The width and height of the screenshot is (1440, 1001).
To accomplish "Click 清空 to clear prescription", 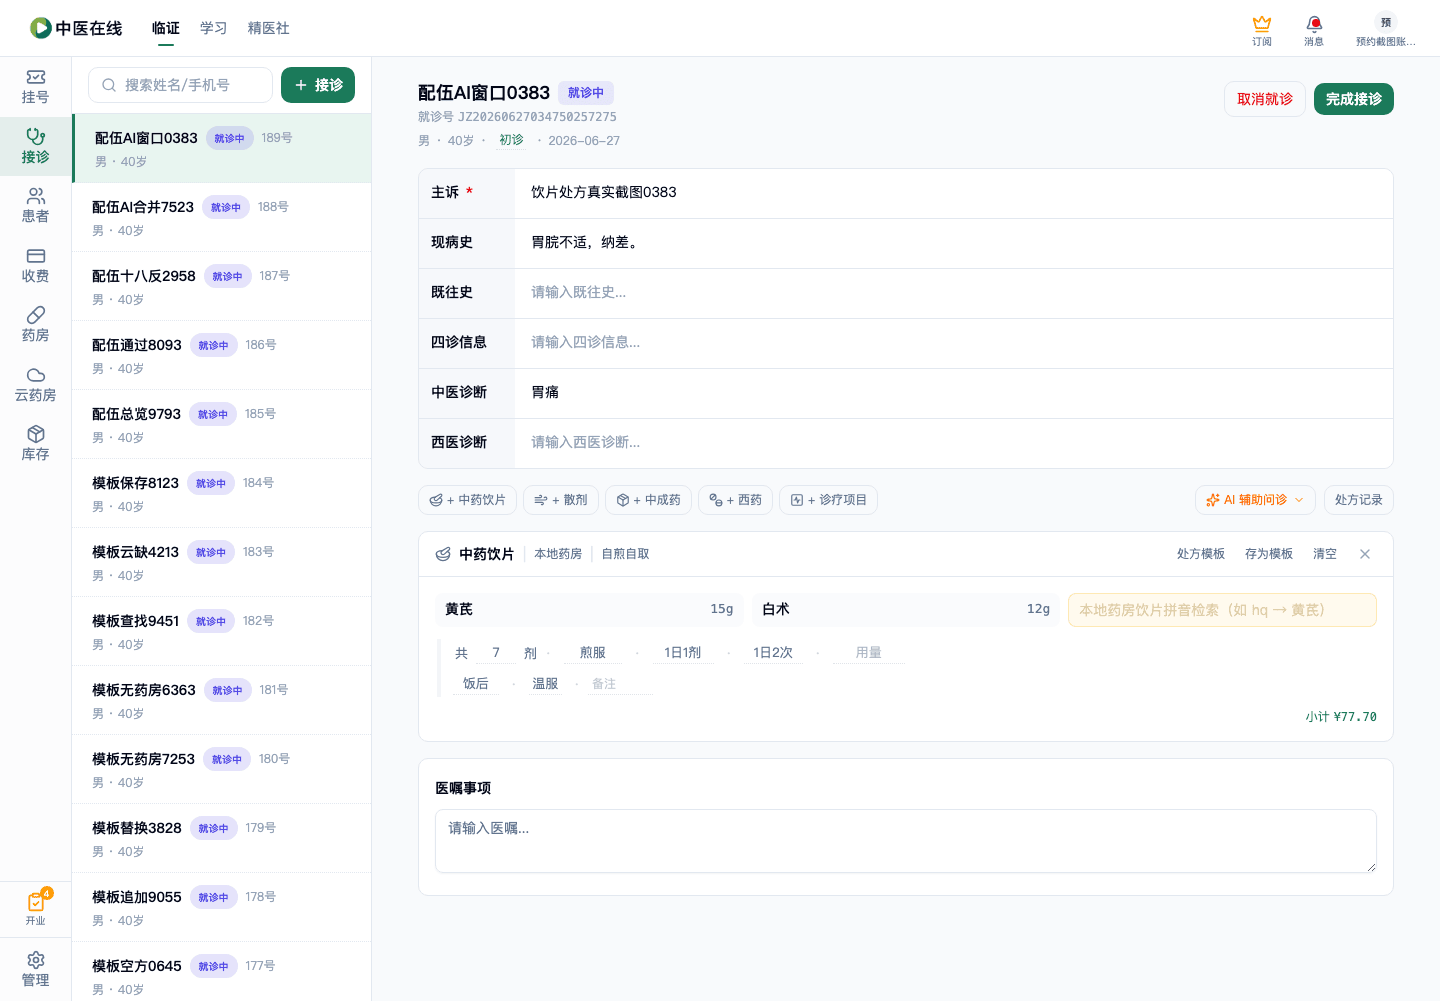I will click(1324, 554).
